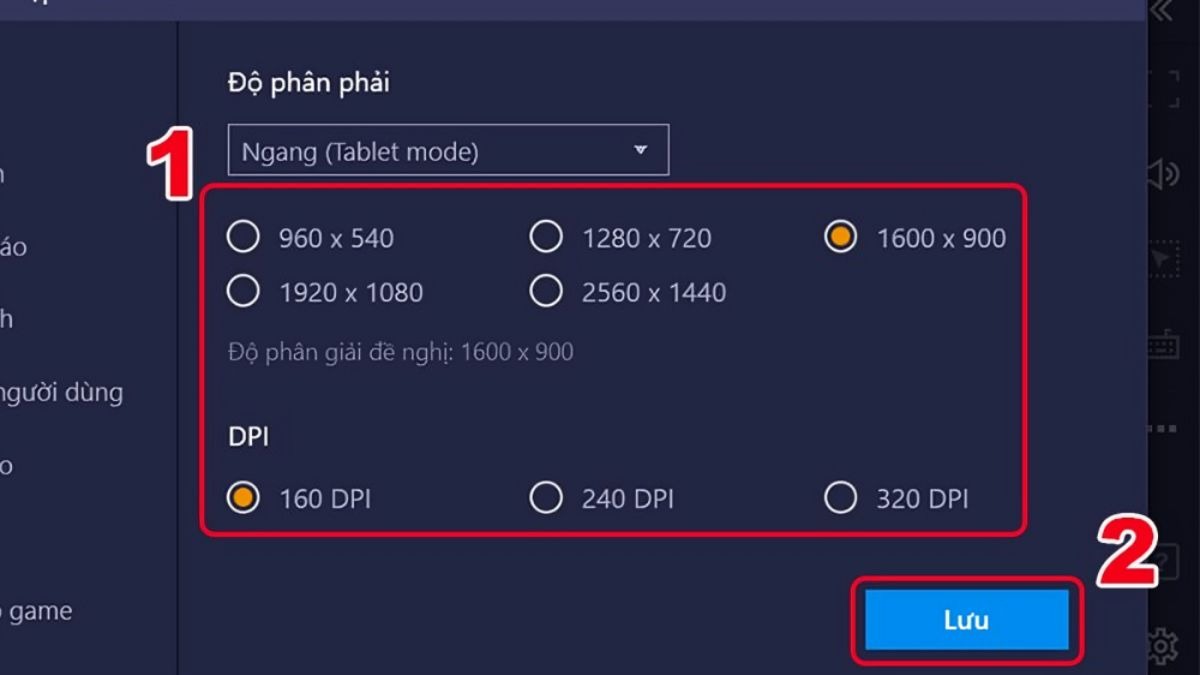Open the keyboard controls icon
1200x675 pixels.
coord(1163,345)
